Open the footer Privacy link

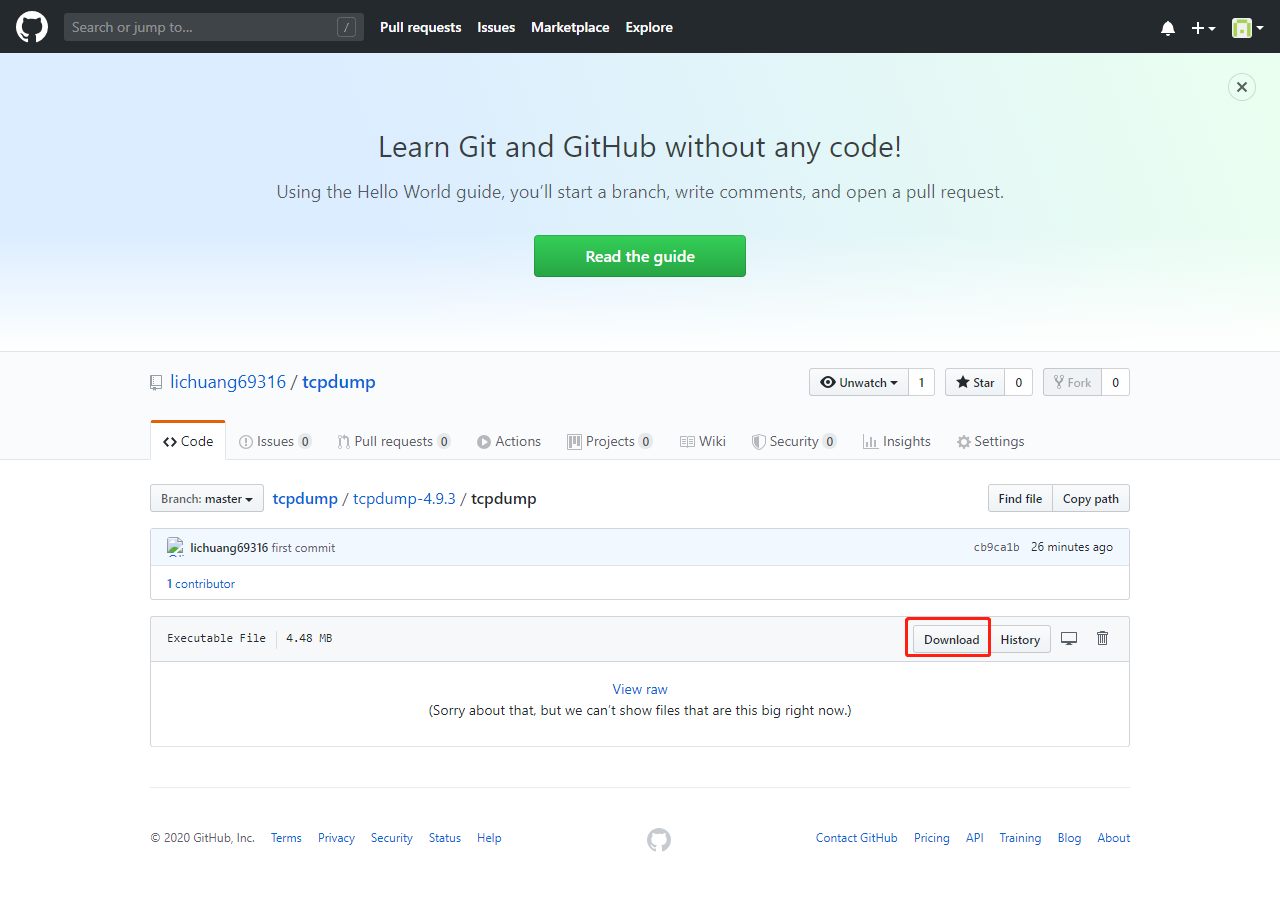336,838
